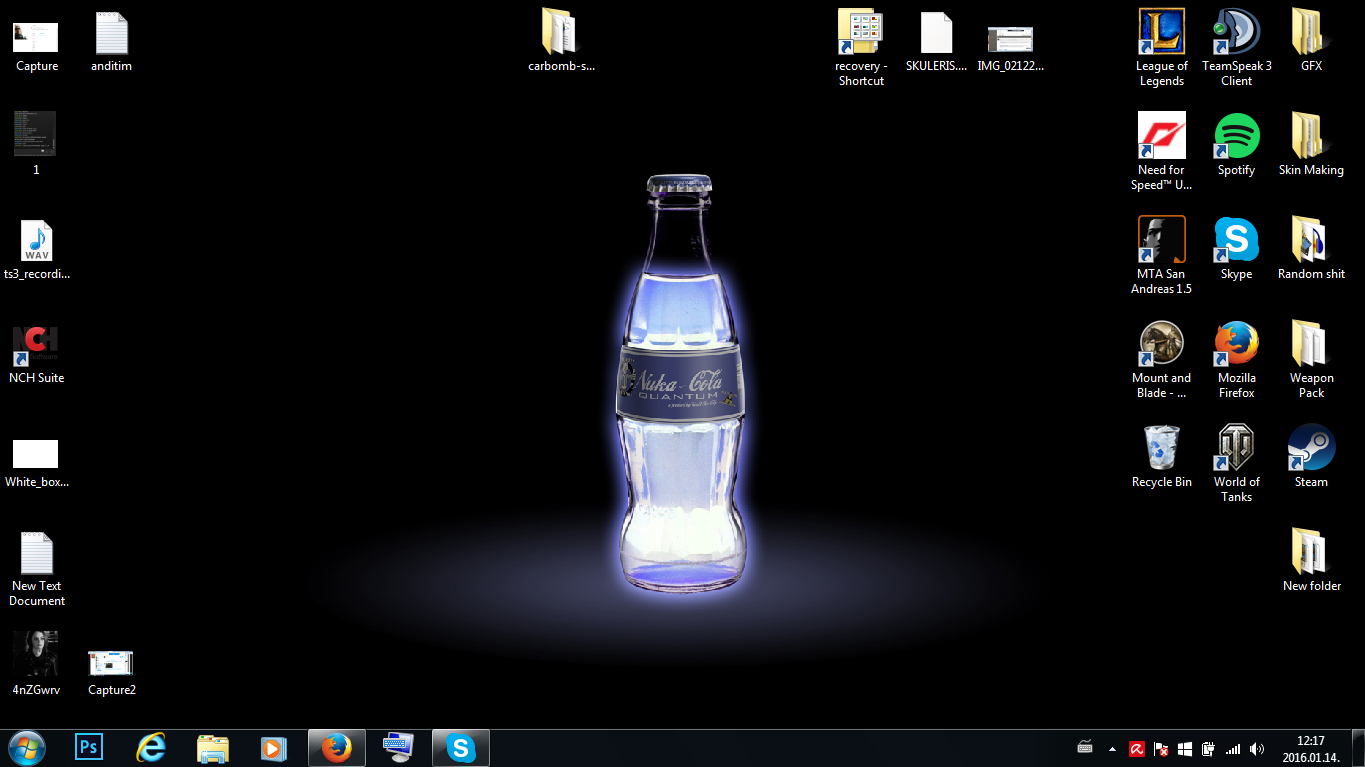Select the World of Tanks shortcut
This screenshot has width=1365, height=767.
[1236, 464]
